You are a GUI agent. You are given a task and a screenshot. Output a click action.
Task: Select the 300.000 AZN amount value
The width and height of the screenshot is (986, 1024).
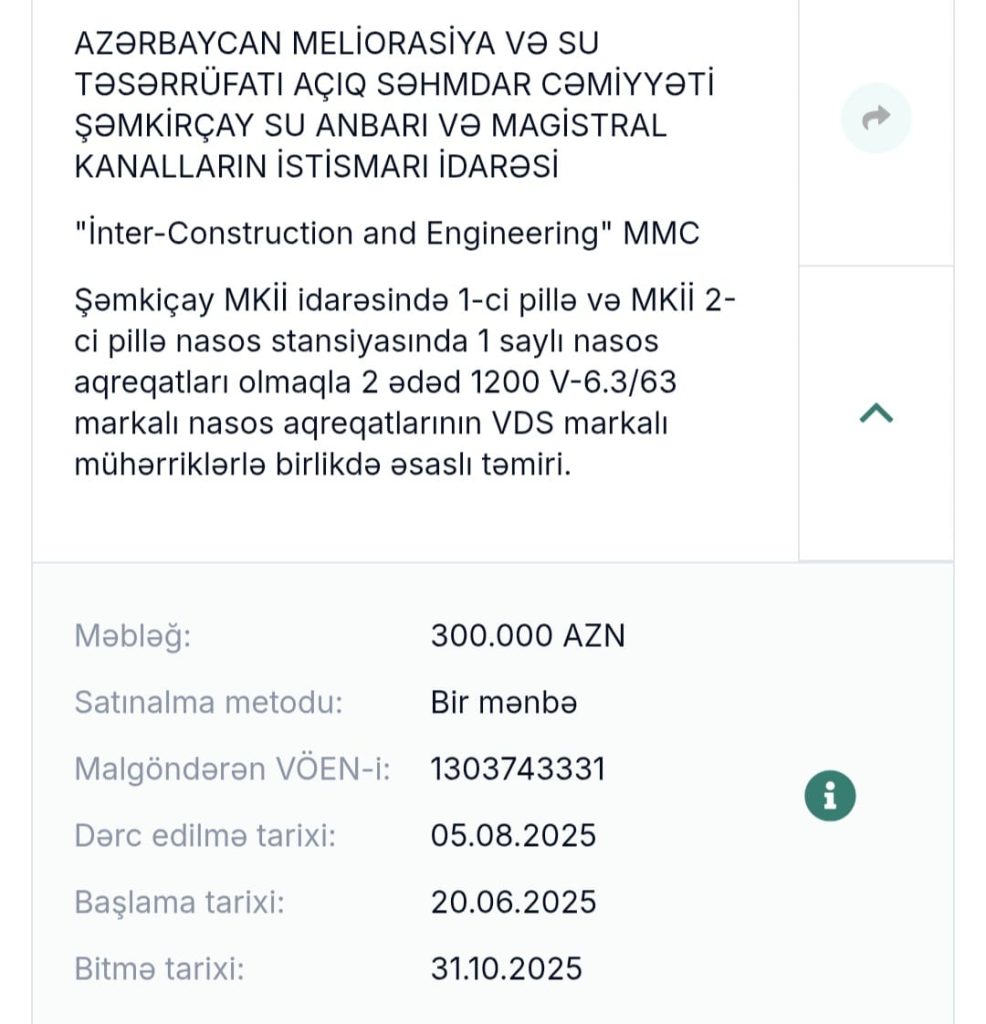527,636
